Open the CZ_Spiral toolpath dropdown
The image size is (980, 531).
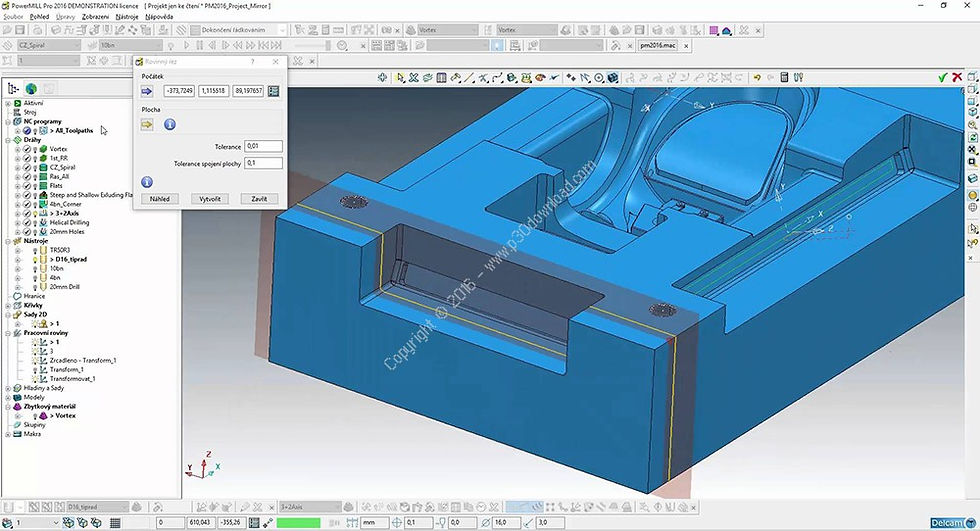coord(76,46)
